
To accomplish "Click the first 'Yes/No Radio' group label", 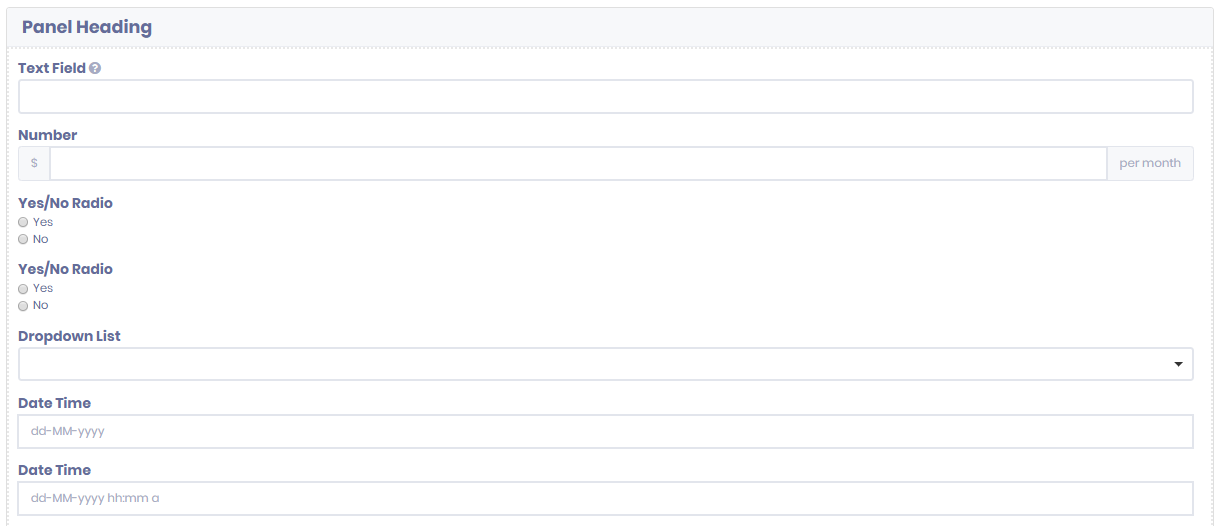I will 65,203.
